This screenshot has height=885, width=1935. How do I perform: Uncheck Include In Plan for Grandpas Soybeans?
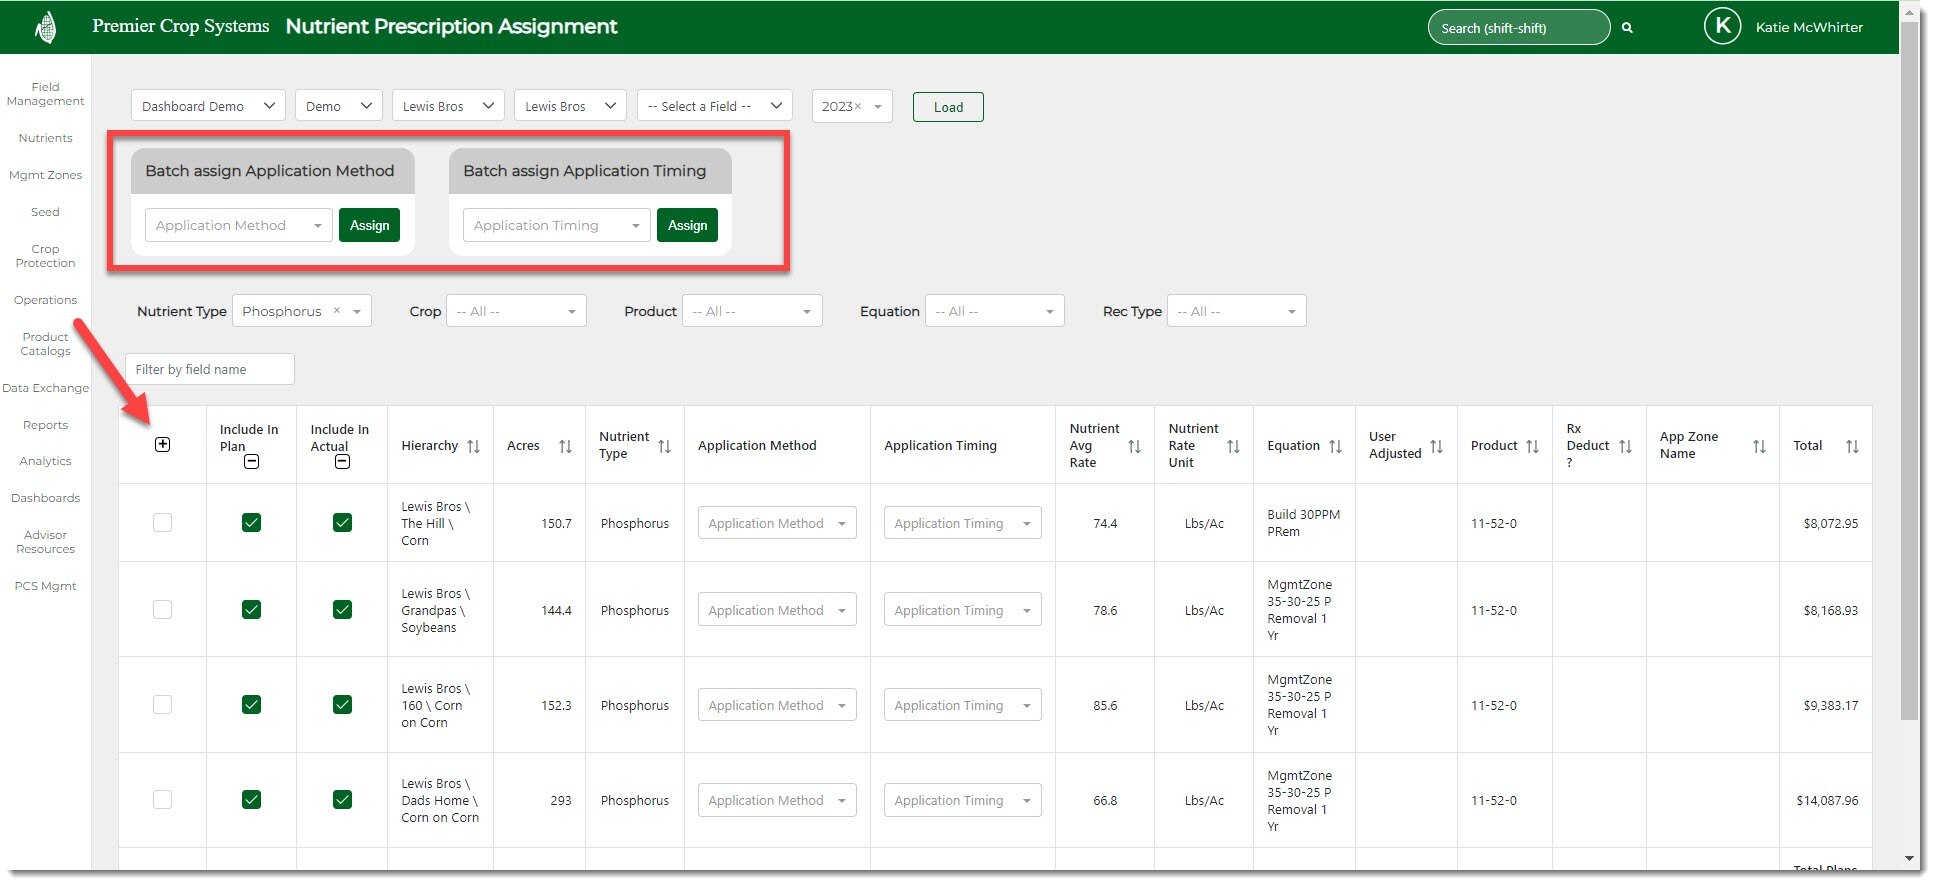point(252,610)
